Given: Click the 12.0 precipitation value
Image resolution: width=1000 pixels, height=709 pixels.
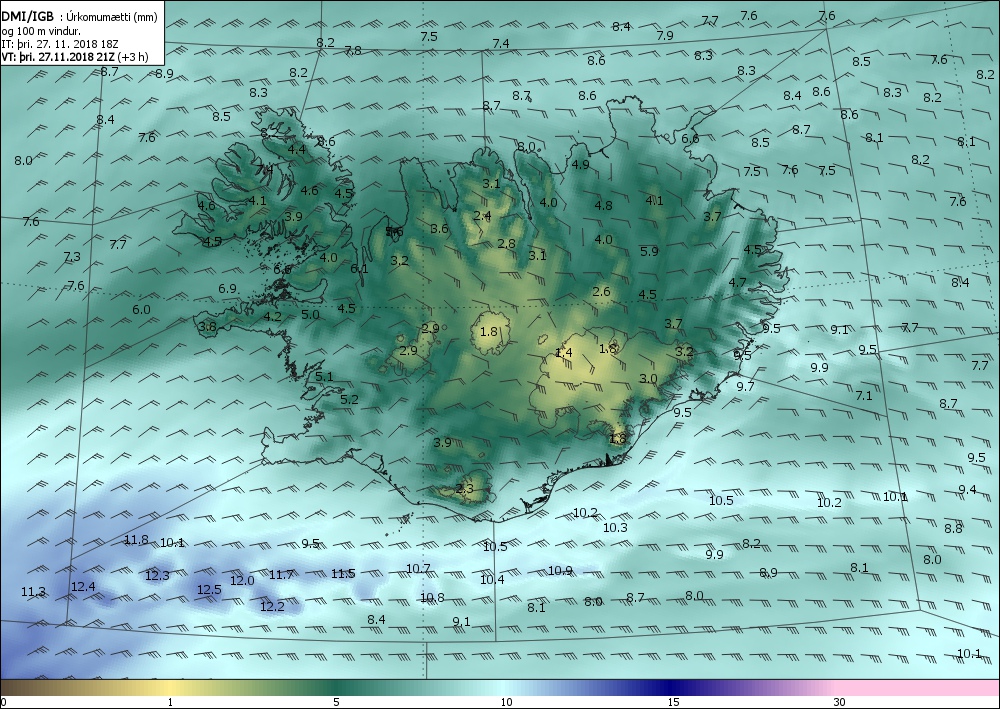Looking at the screenshot, I should click(x=242, y=581).
